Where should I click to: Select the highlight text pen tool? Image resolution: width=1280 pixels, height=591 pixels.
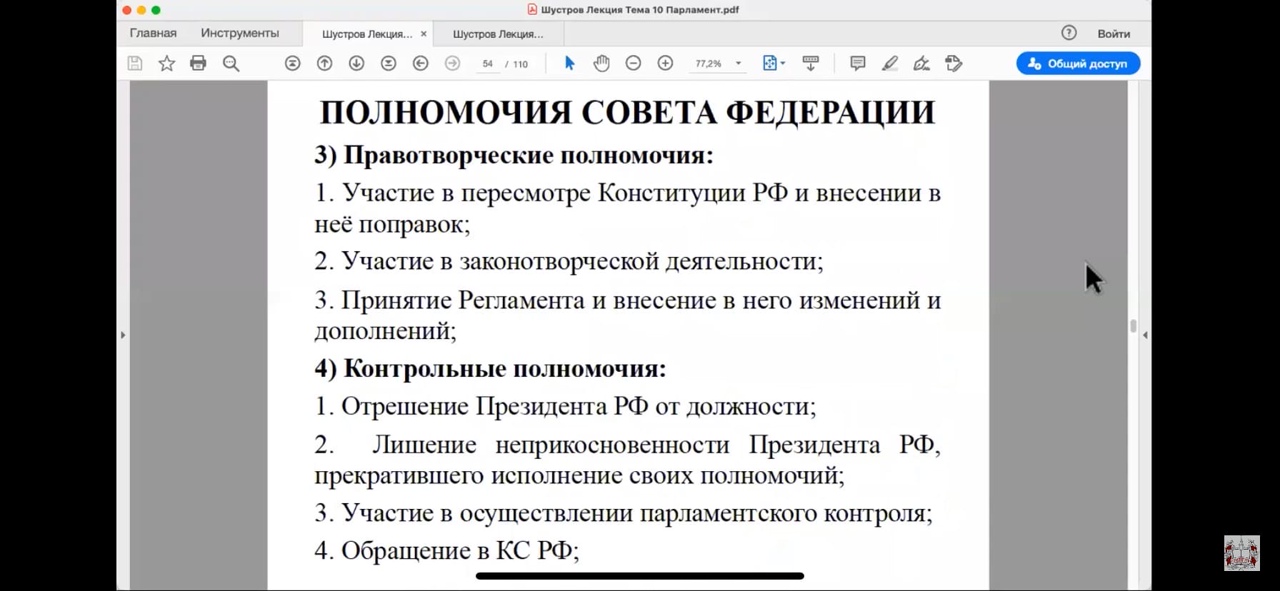[890, 63]
